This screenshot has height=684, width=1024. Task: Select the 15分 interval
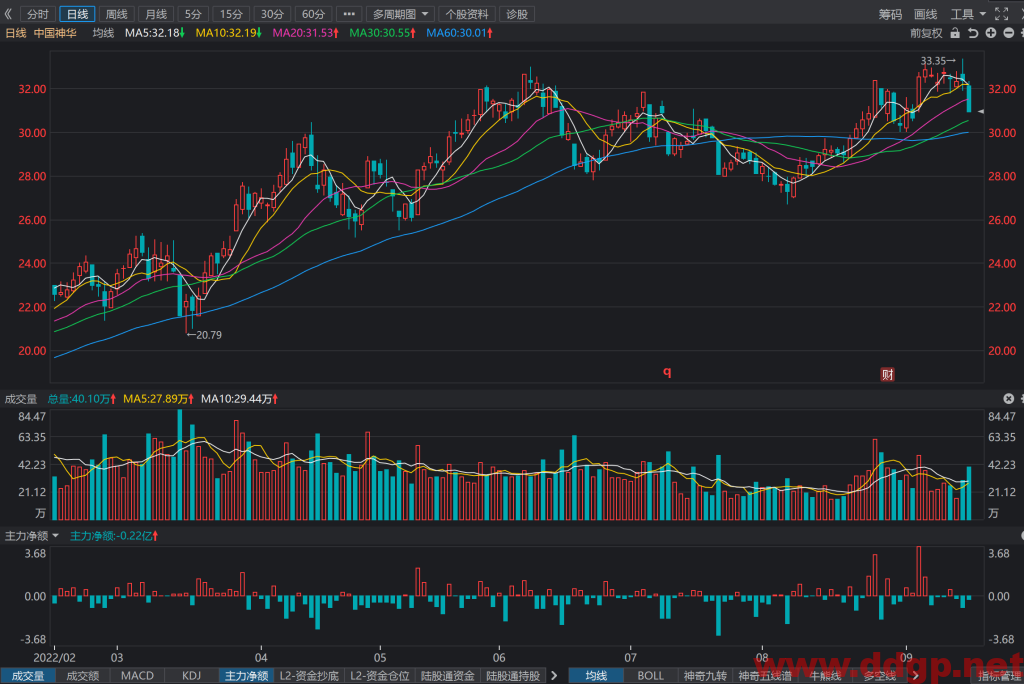pos(231,14)
